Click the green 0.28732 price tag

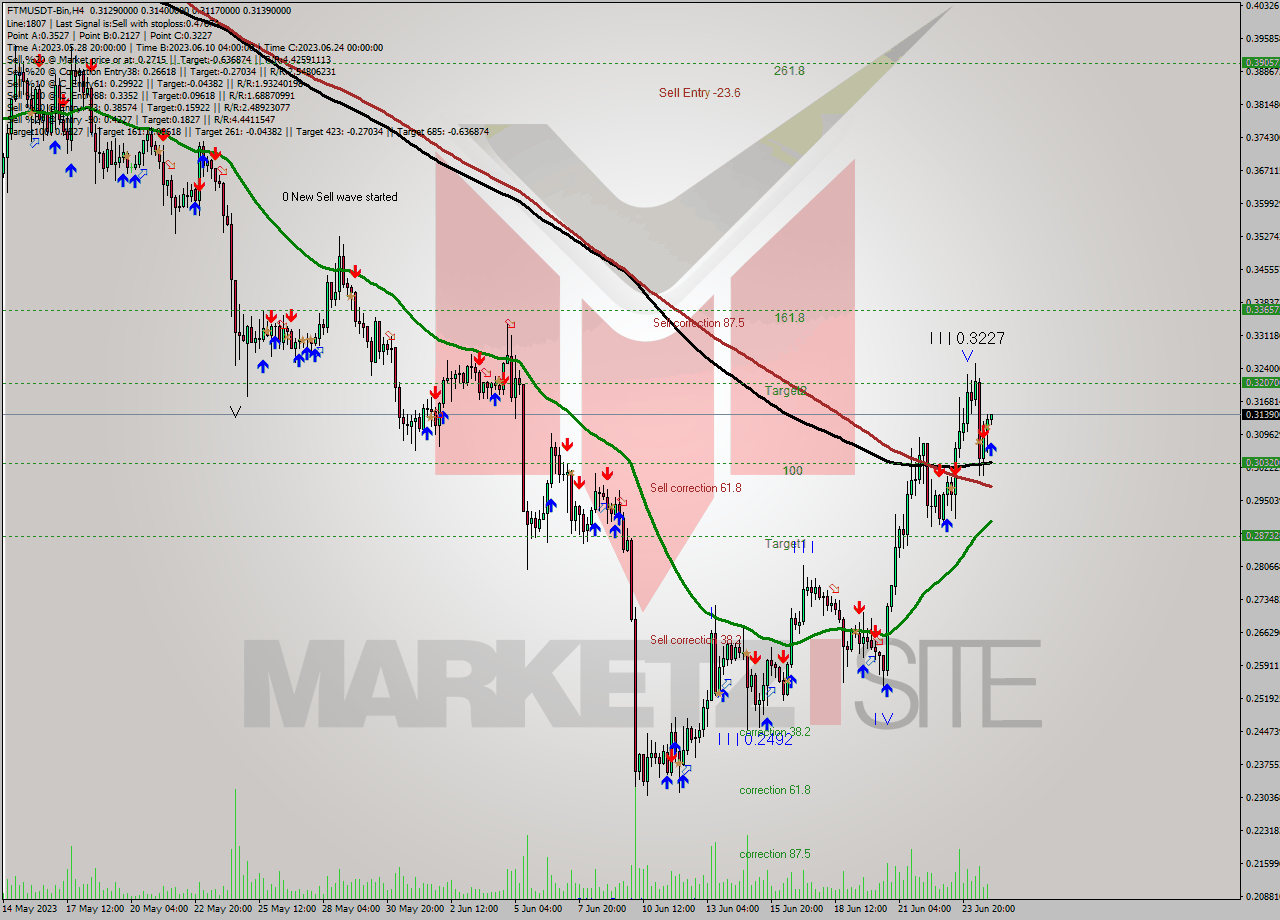click(x=1260, y=536)
